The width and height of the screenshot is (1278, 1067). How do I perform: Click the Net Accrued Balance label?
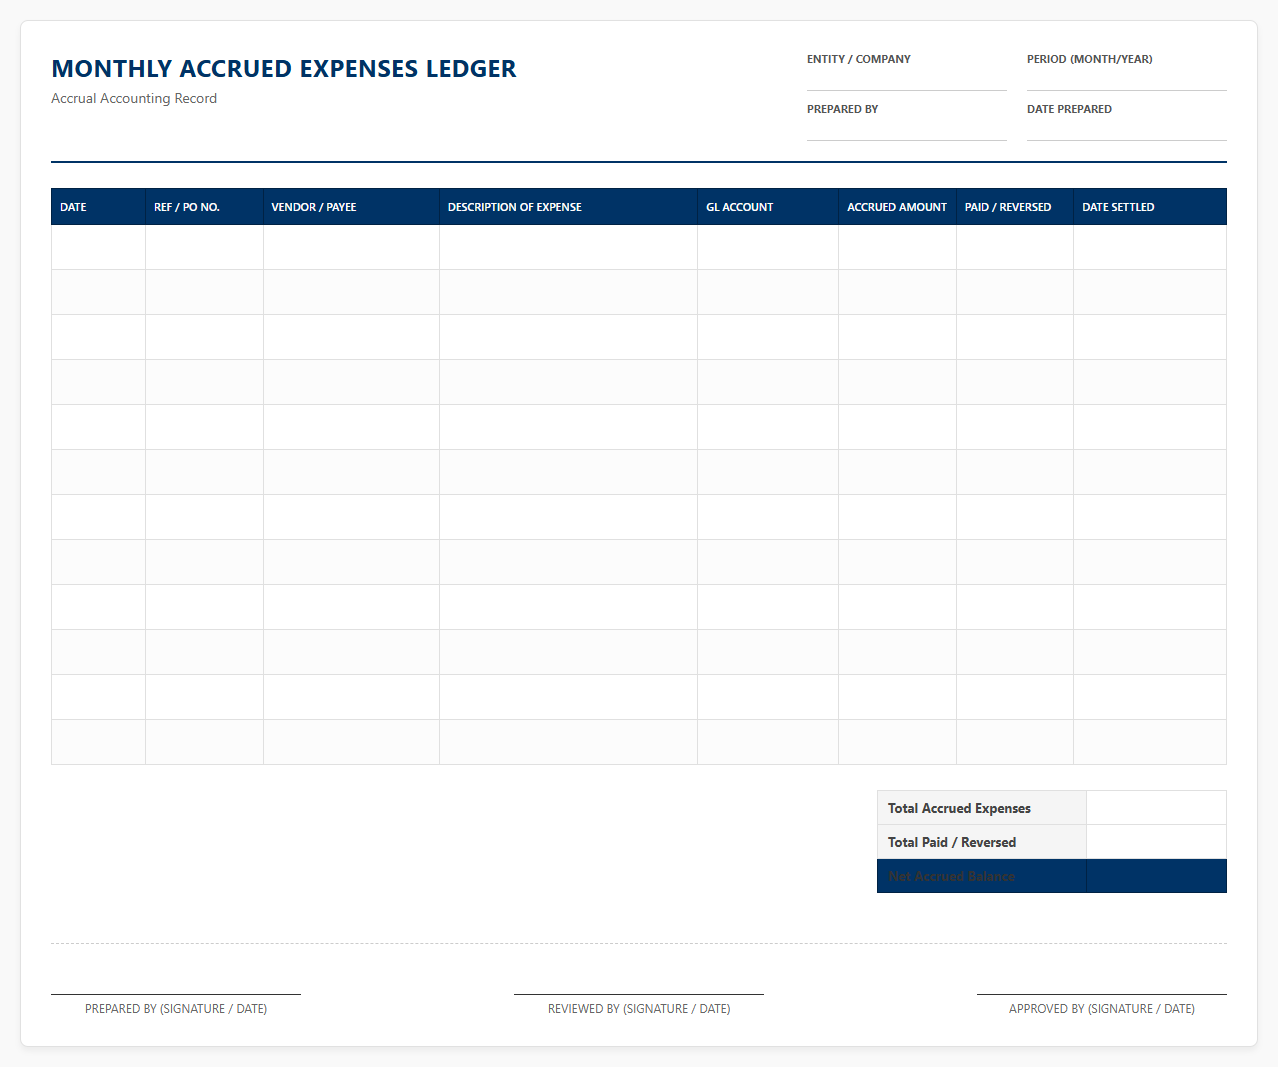pyautogui.click(x=982, y=876)
